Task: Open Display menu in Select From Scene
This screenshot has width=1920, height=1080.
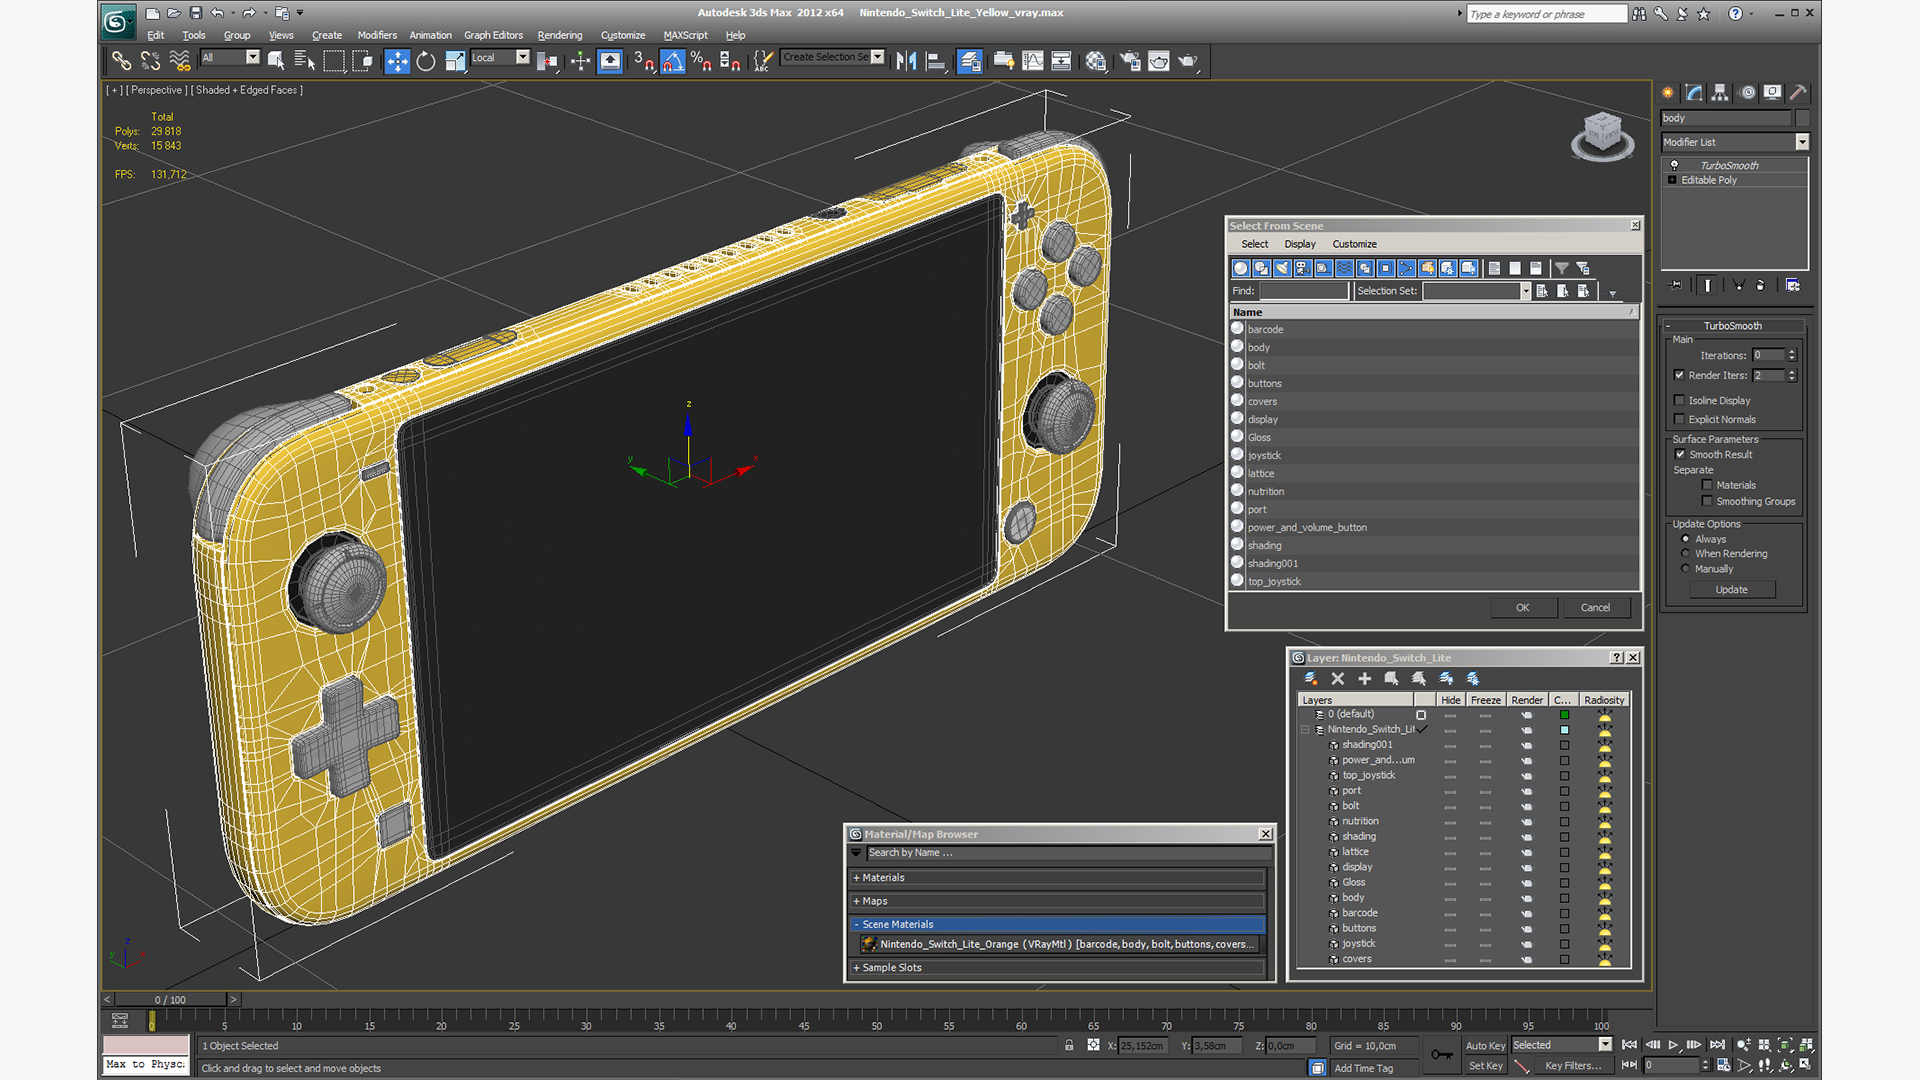Action: (x=1300, y=244)
